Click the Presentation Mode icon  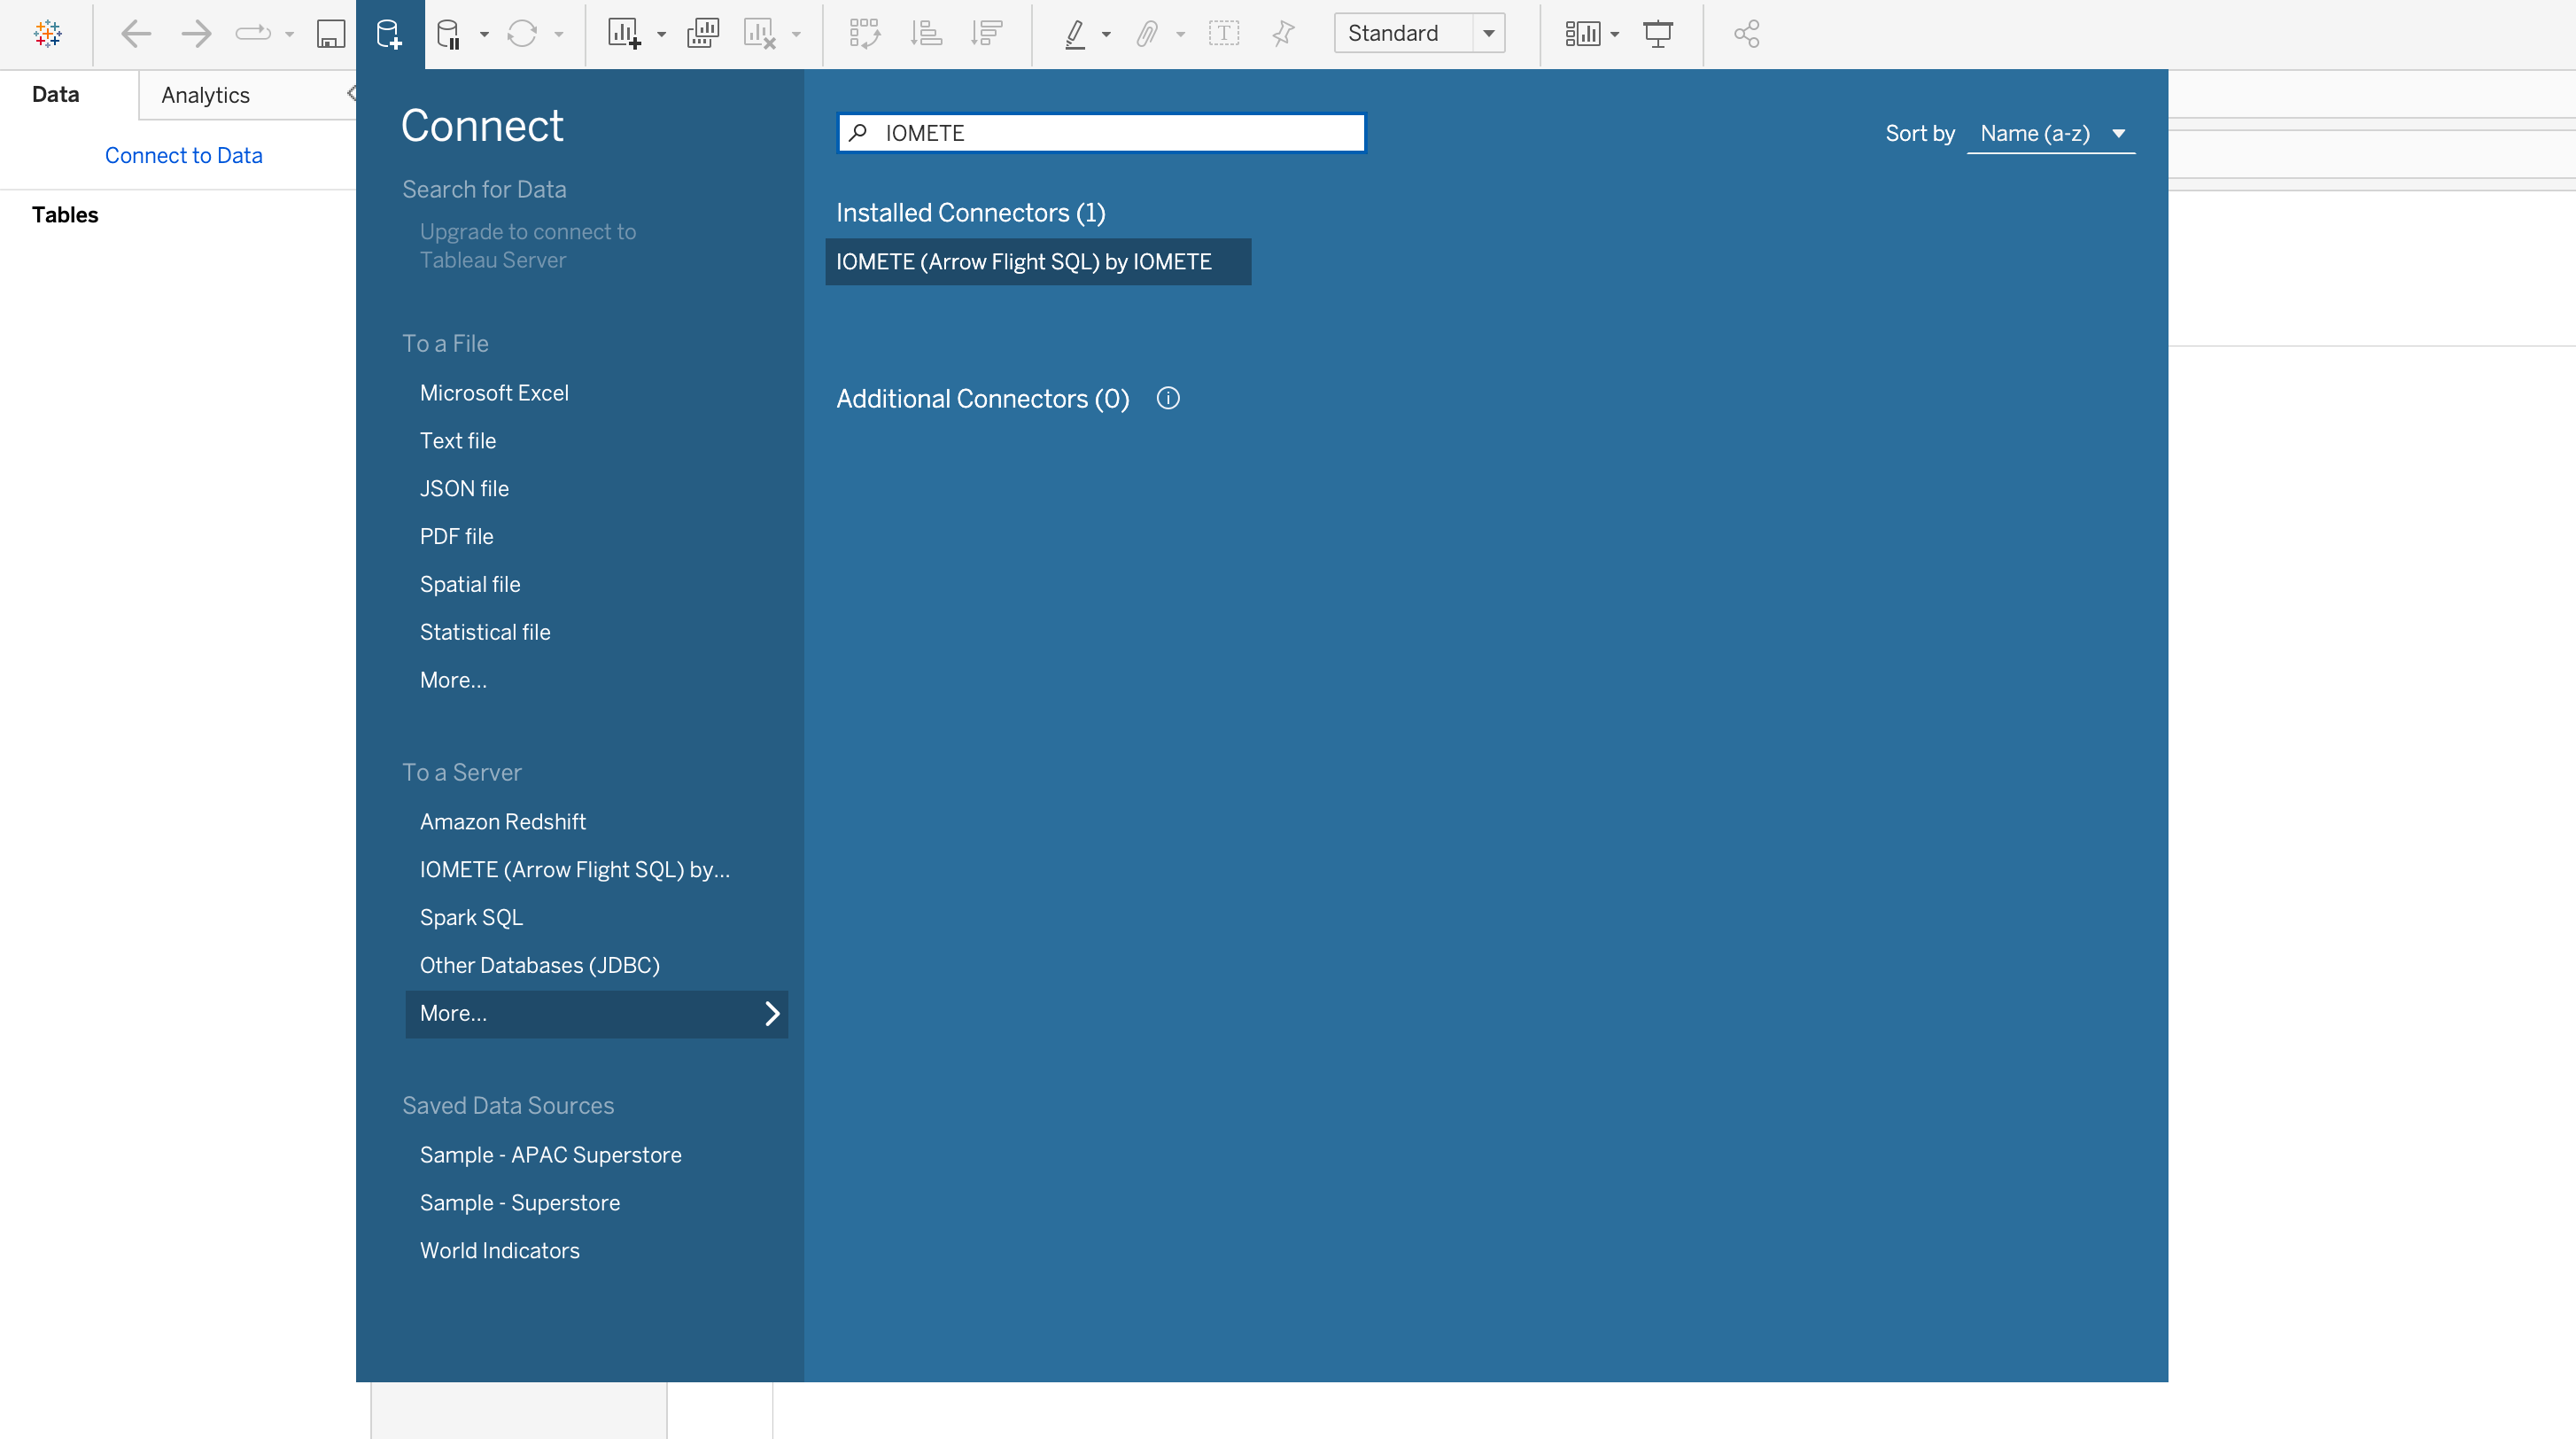click(1658, 34)
